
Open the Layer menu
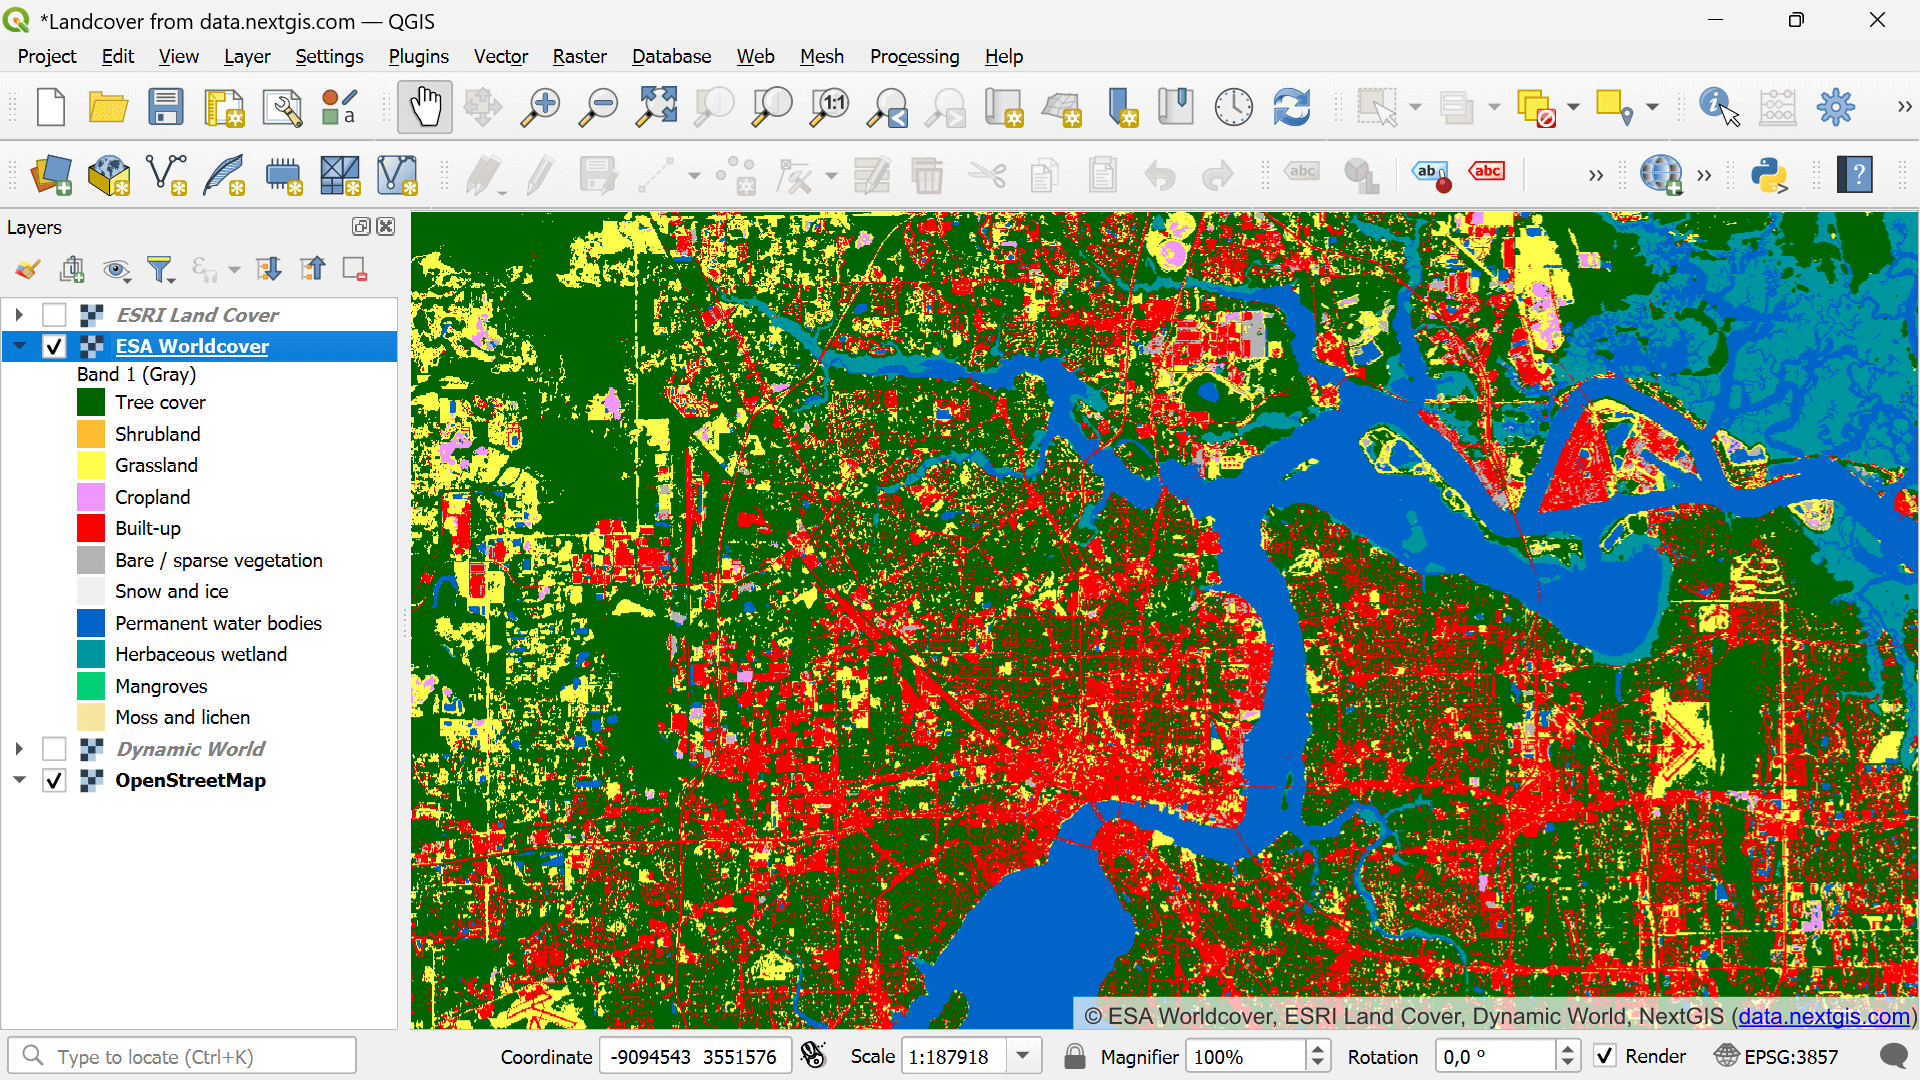point(247,57)
